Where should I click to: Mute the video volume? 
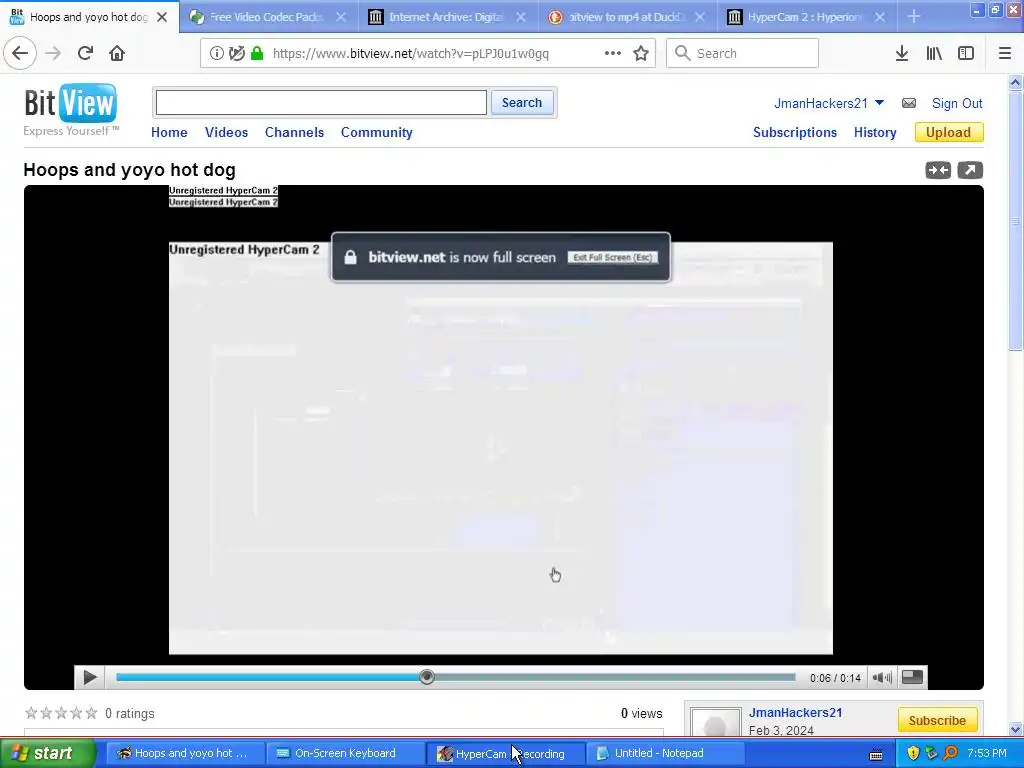pos(882,678)
